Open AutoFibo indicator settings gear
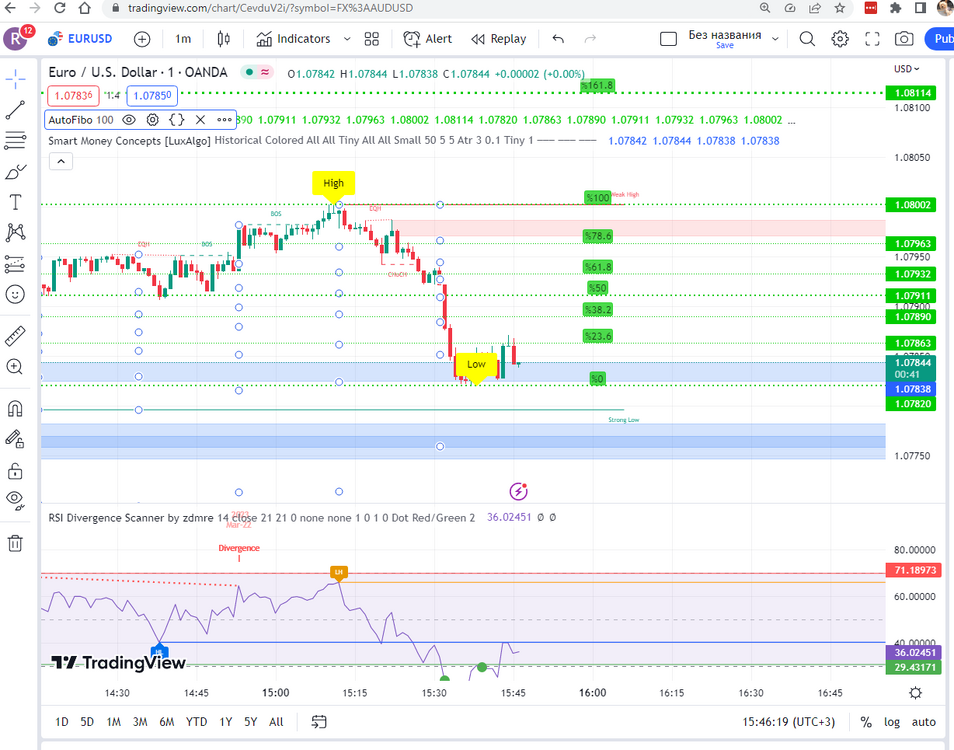Image resolution: width=954 pixels, height=750 pixels. [153, 120]
